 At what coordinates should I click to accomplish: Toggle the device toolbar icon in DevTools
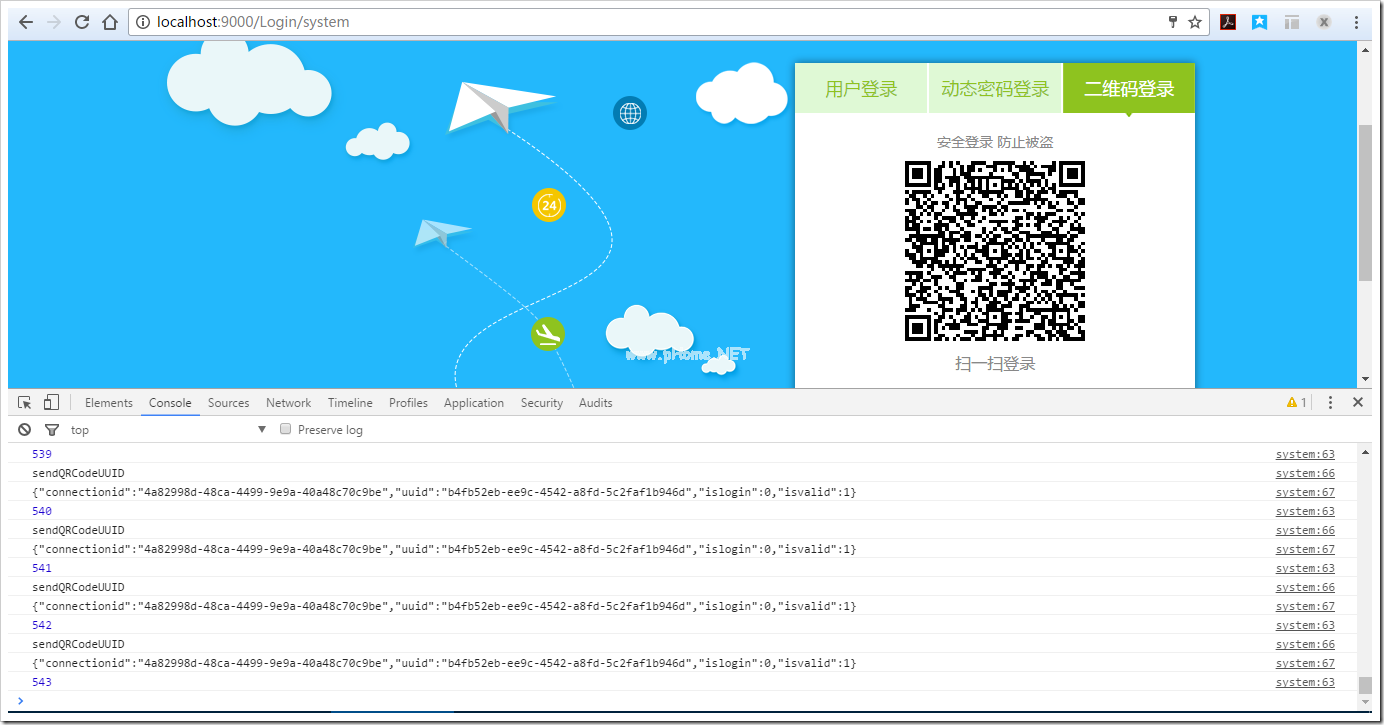51,403
